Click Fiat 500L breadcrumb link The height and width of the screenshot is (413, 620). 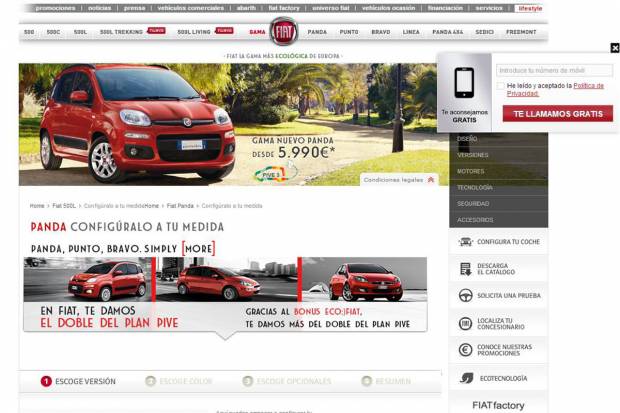pyautogui.click(x=64, y=206)
